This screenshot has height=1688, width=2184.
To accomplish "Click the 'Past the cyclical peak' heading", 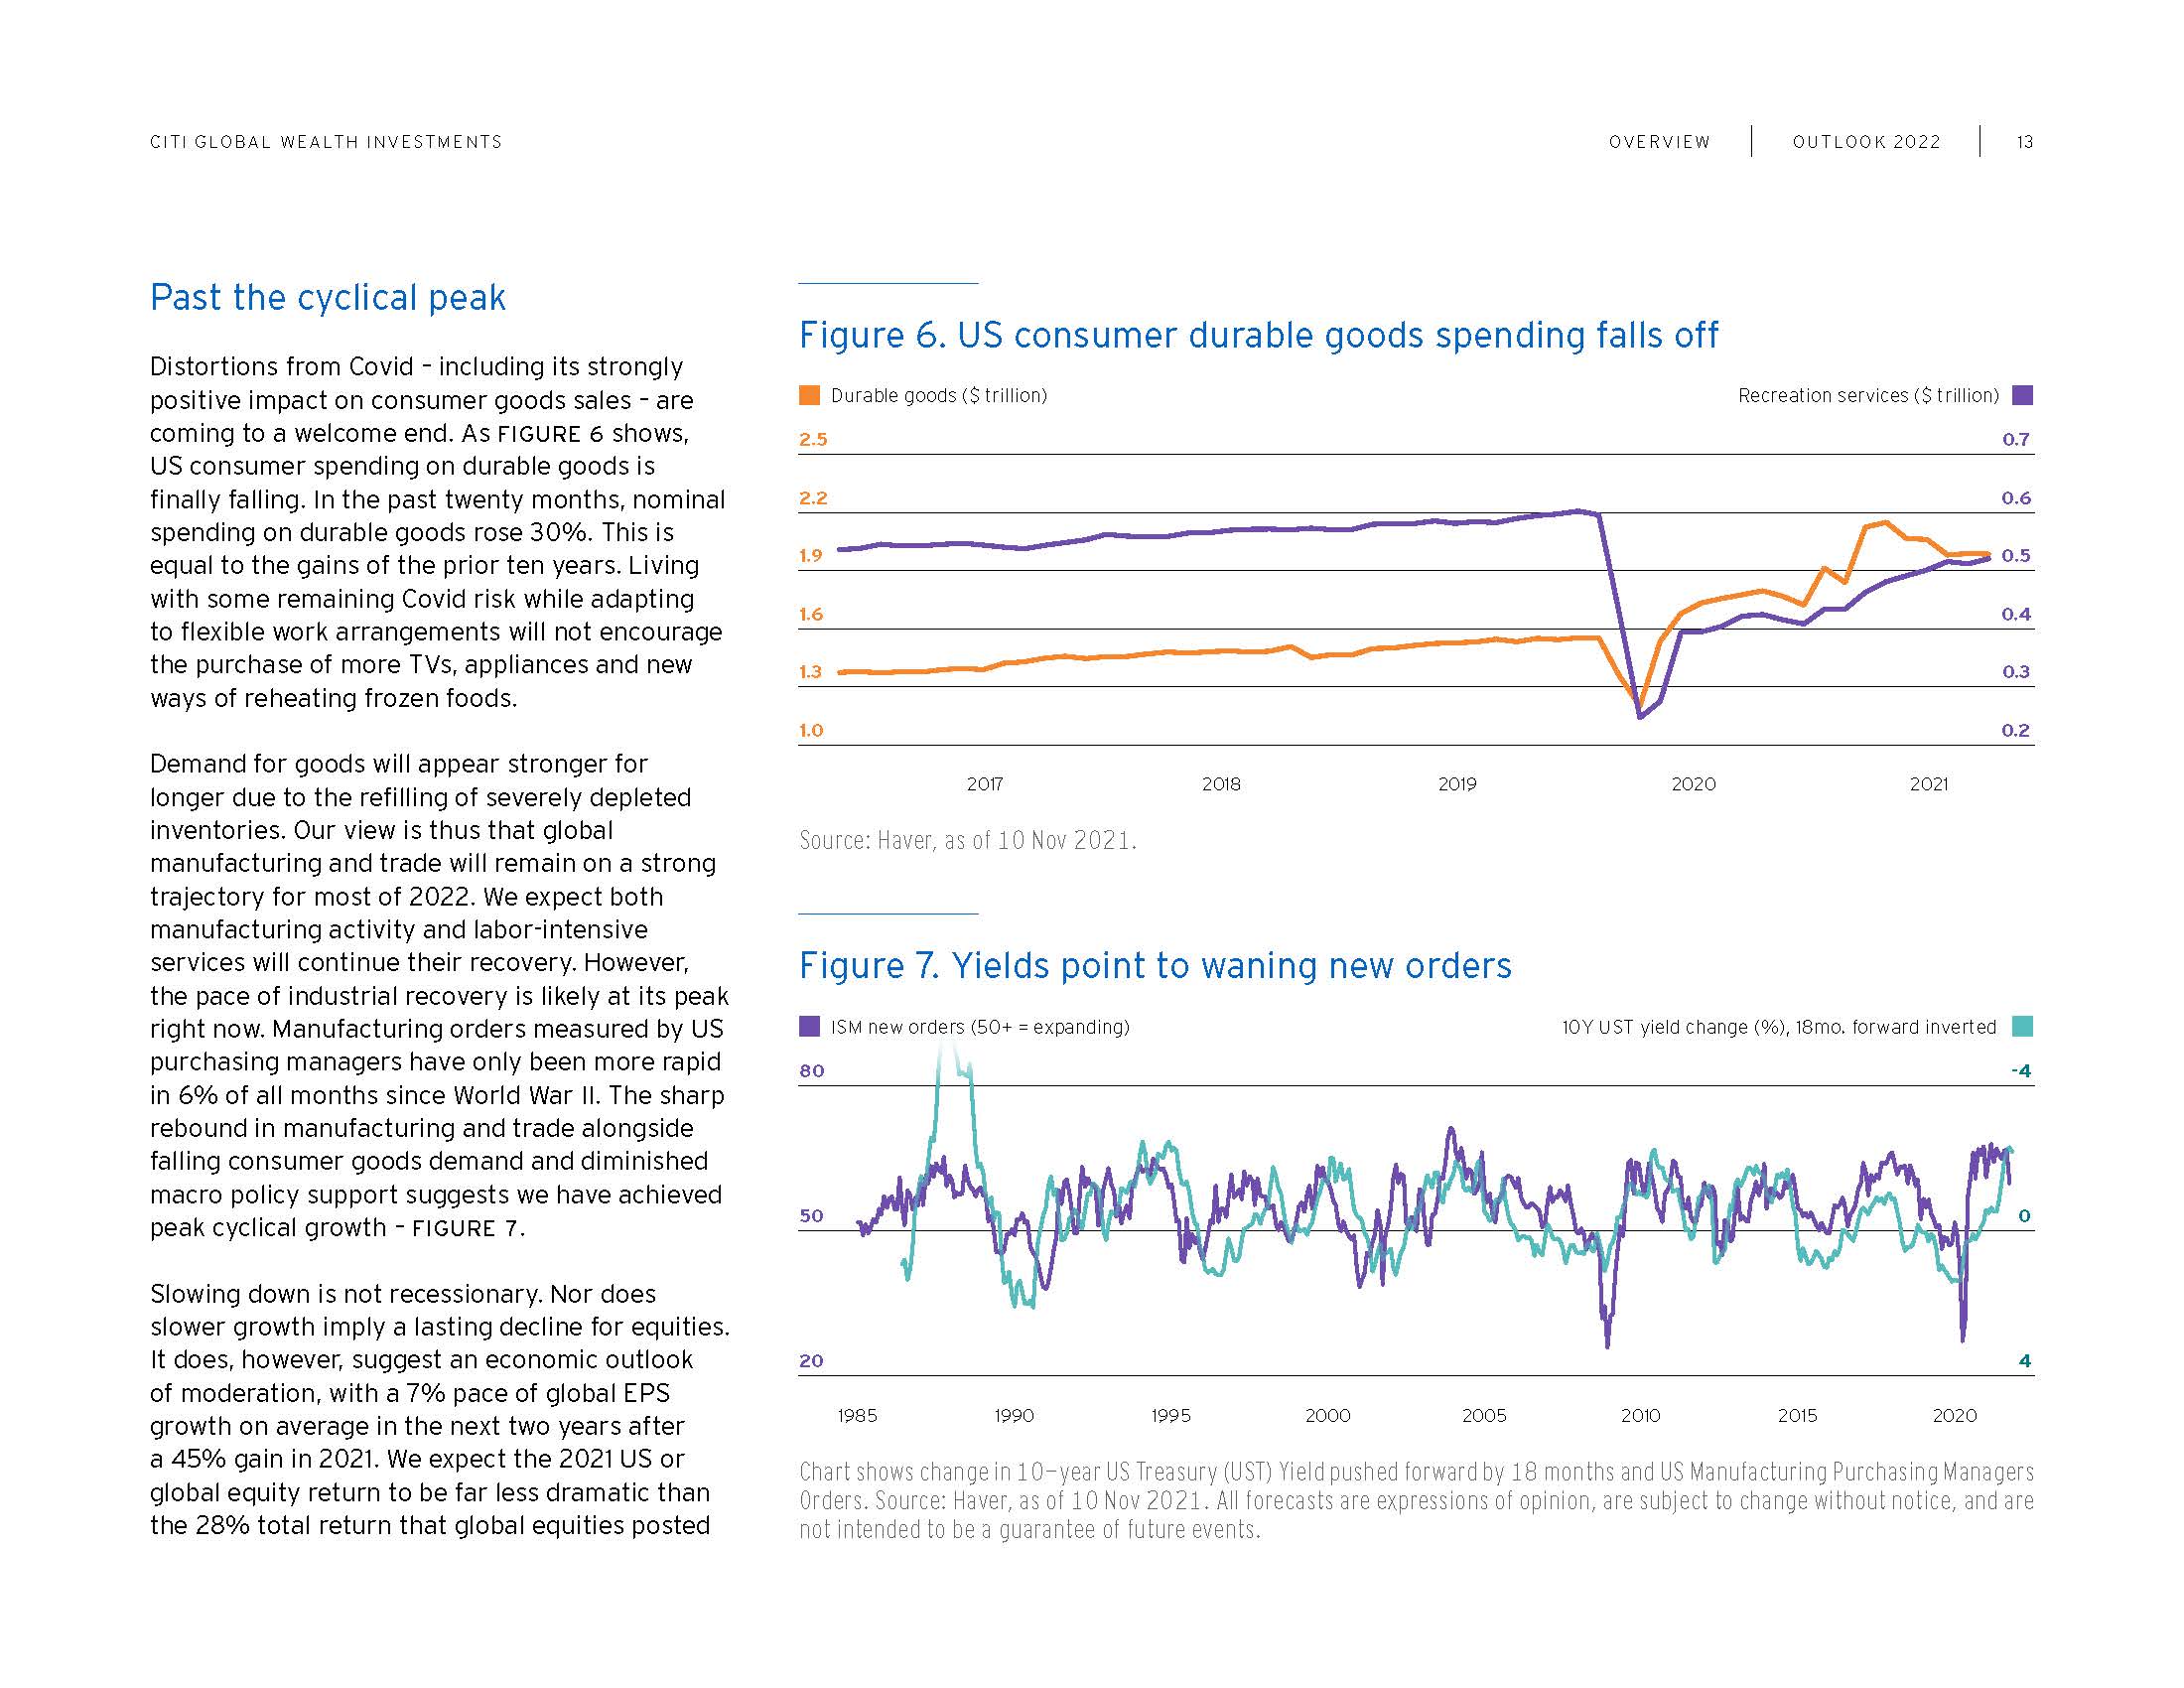I will 327,297.
